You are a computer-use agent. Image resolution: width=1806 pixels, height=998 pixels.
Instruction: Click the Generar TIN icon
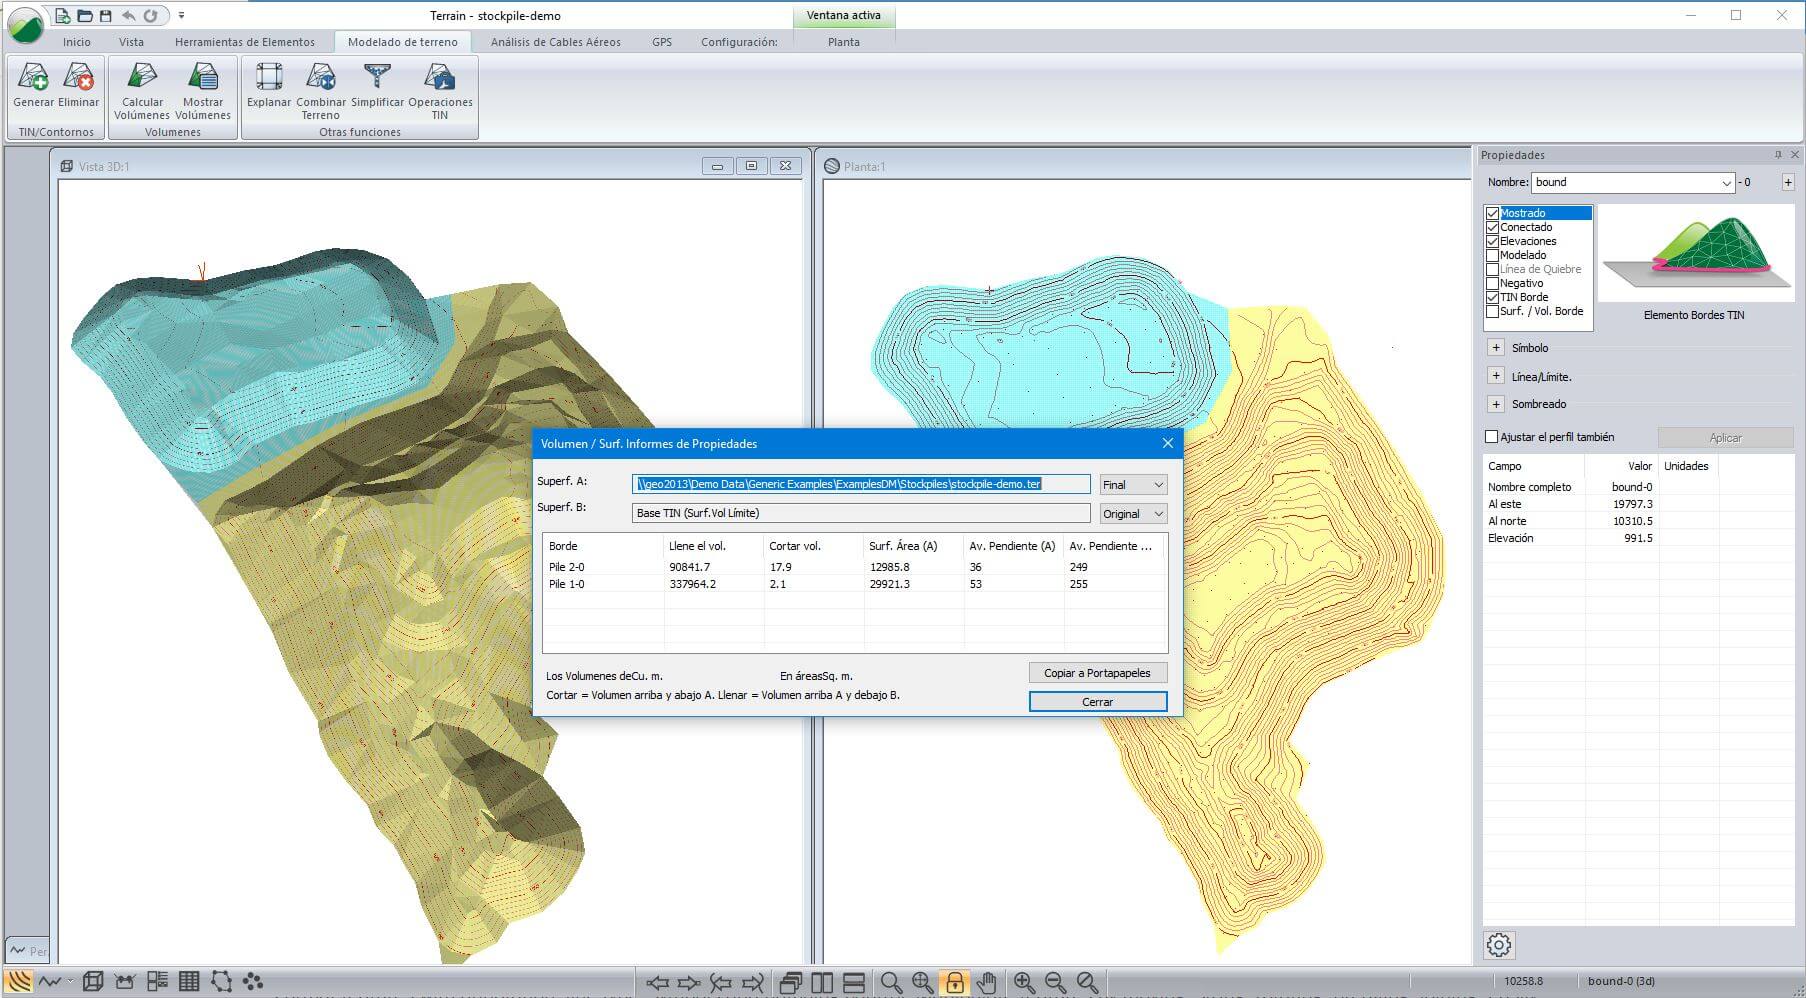point(33,78)
